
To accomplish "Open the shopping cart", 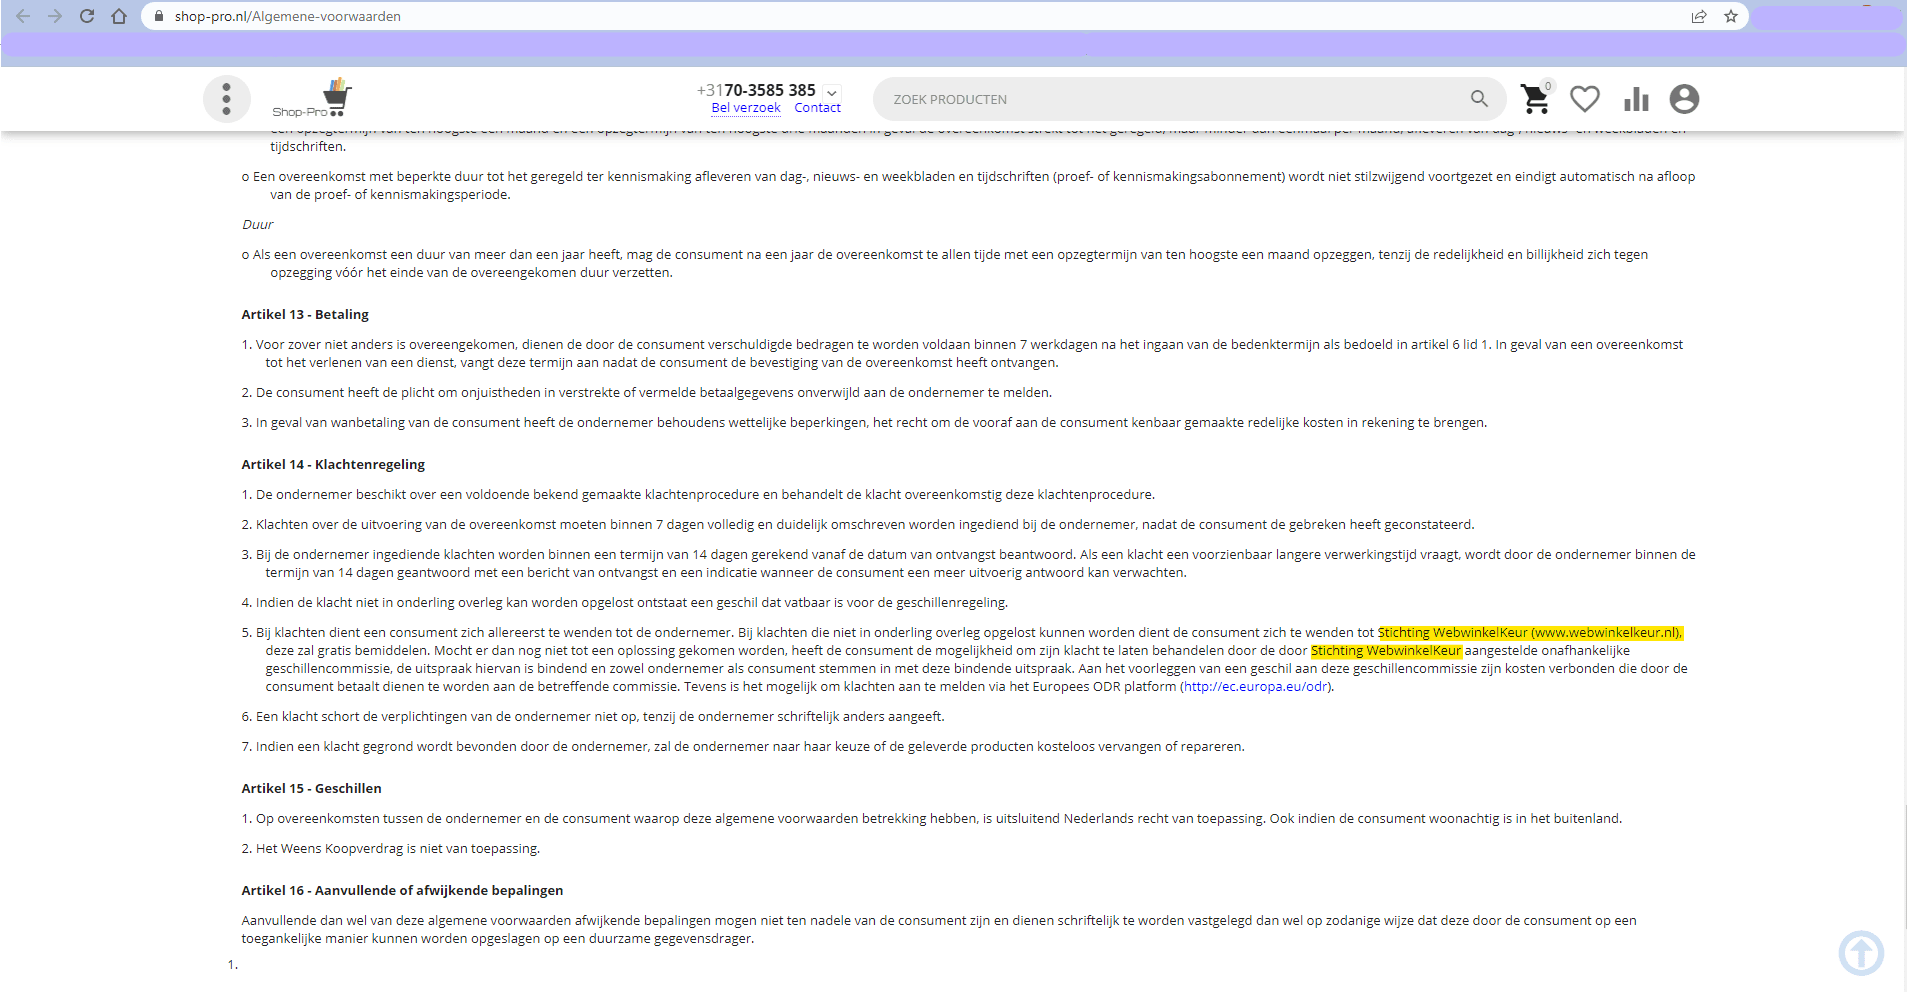I will coord(1535,99).
